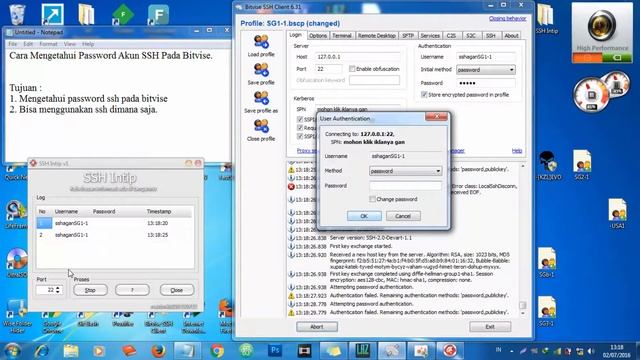Switch to the S2C tab
The image size is (640, 360).
coord(471,36)
